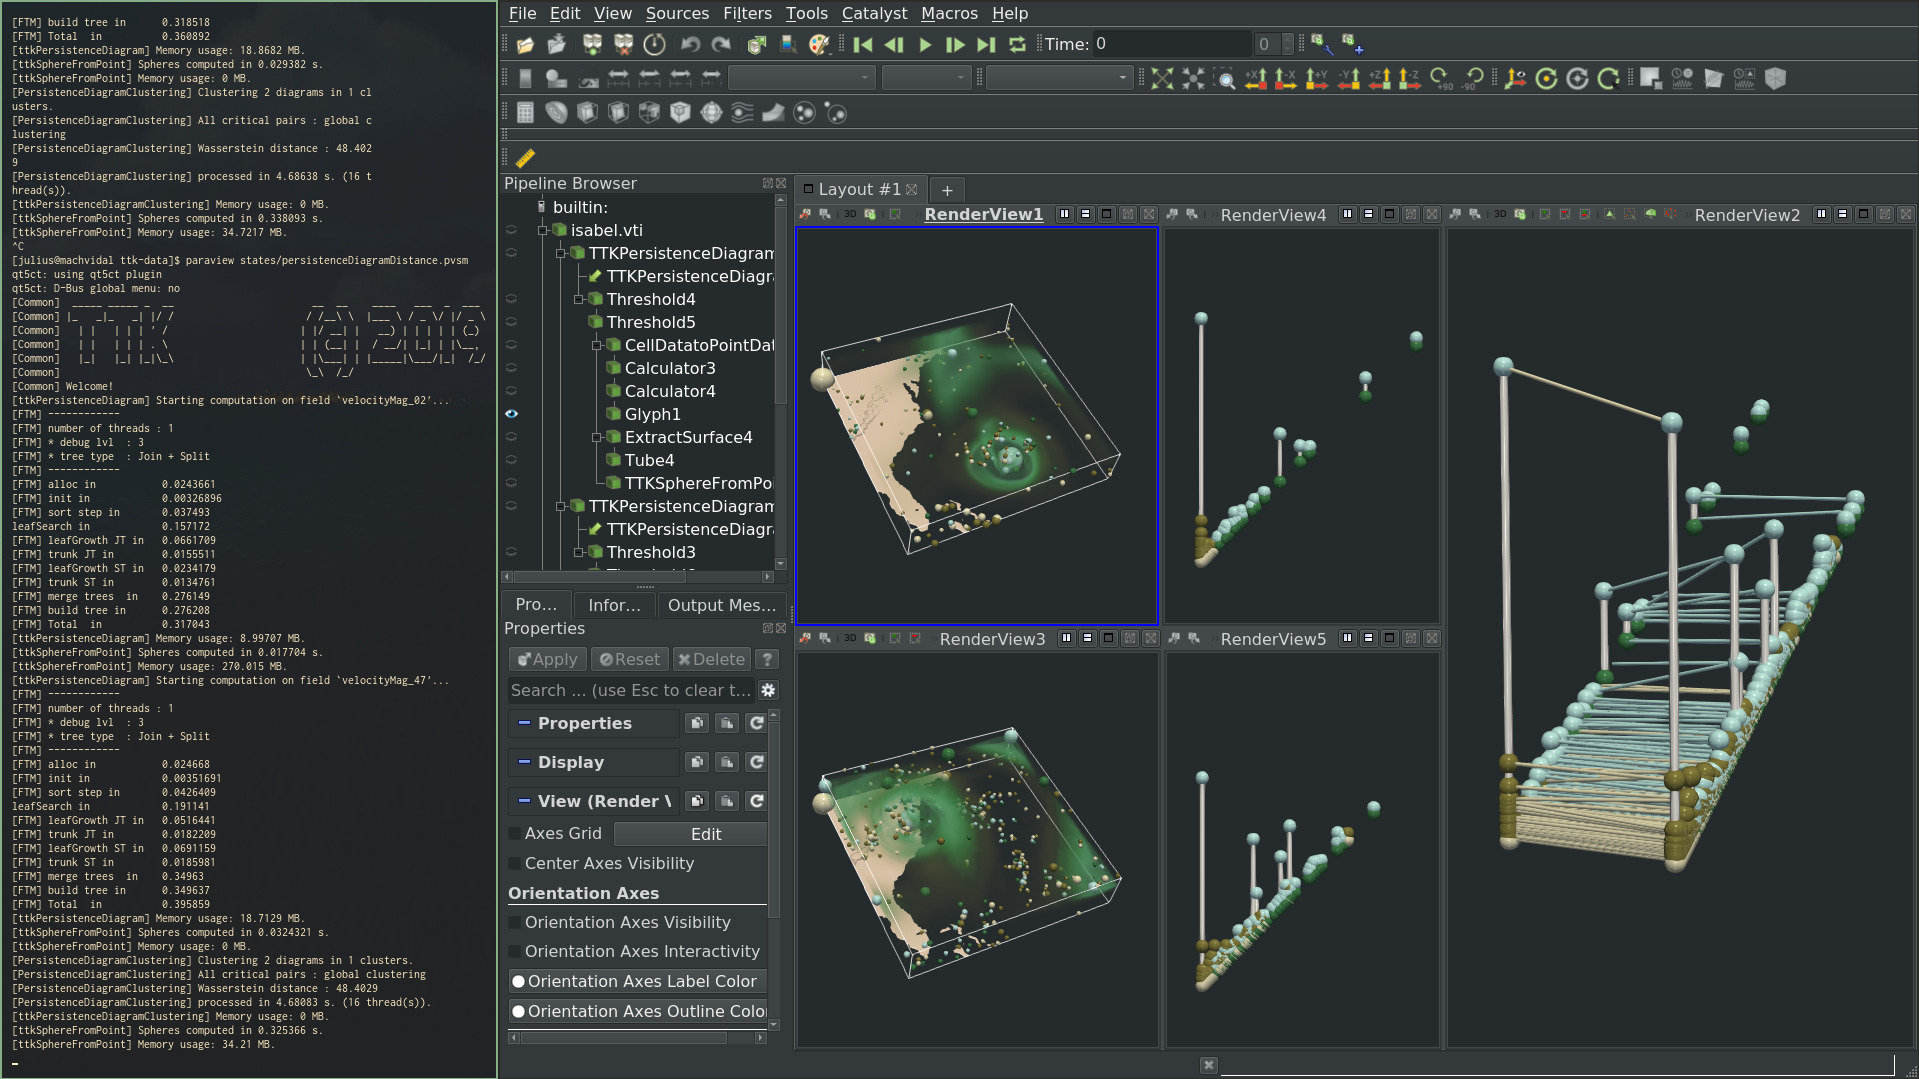1919x1079 pixels.
Task: Switch to the Output Messages tab
Action: pos(721,605)
